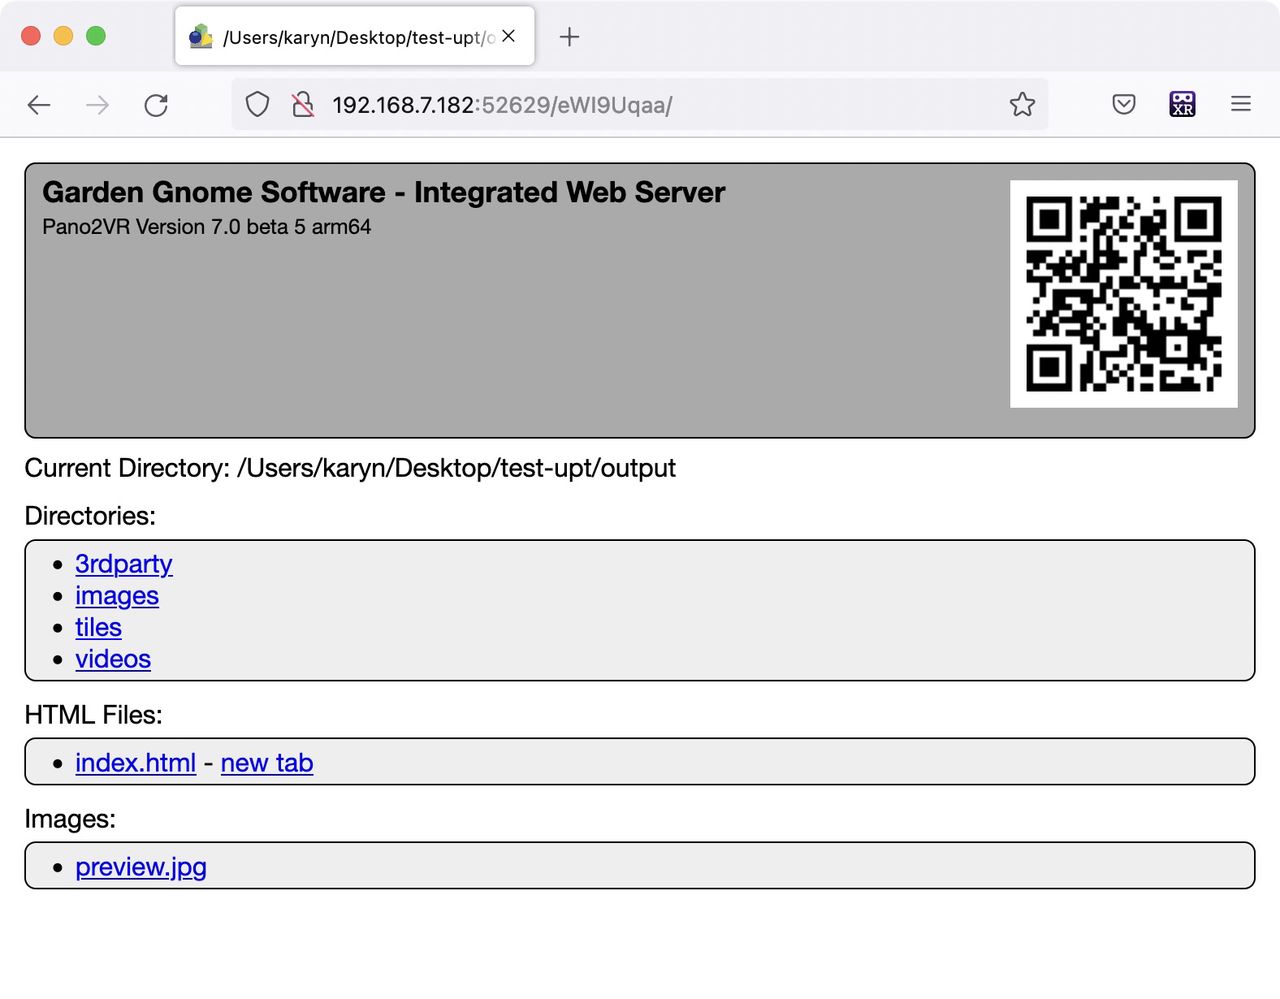View the preview.jpg image
Image resolution: width=1280 pixels, height=999 pixels.
pyautogui.click(x=140, y=867)
